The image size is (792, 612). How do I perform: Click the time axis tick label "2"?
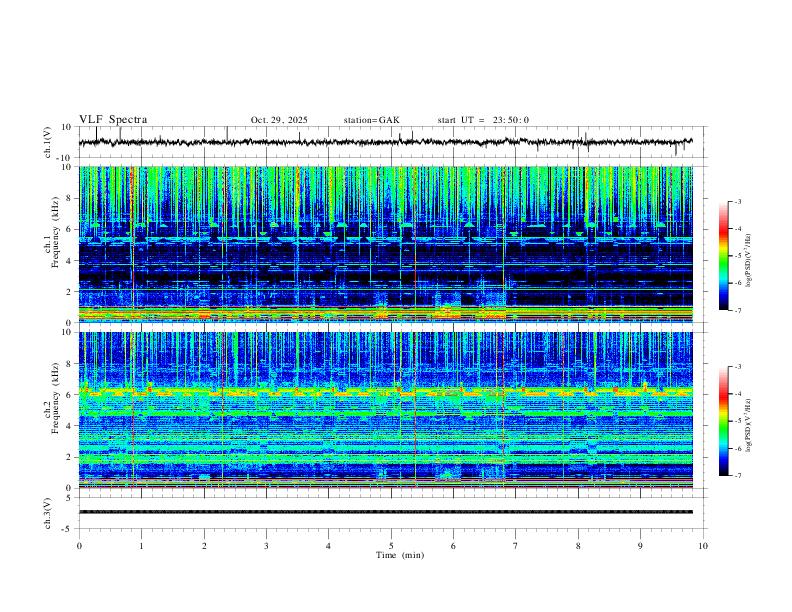pos(204,546)
